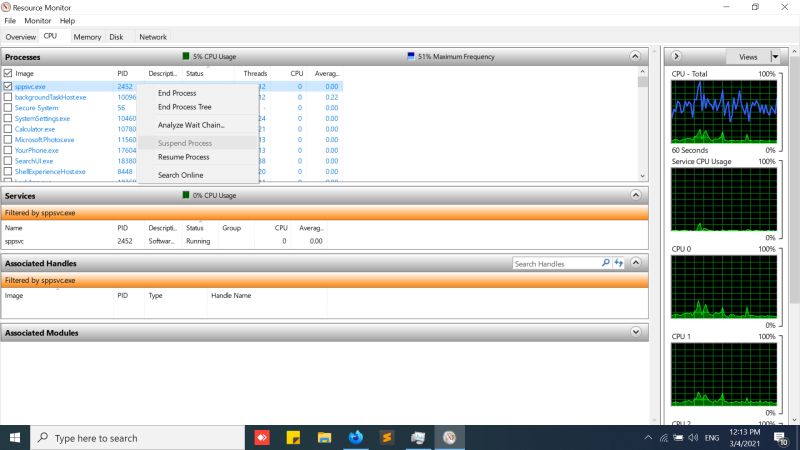Check the SearchUI.exe checkbox
The width and height of the screenshot is (800, 450).
pyautogui.click(x=8, y=161)
